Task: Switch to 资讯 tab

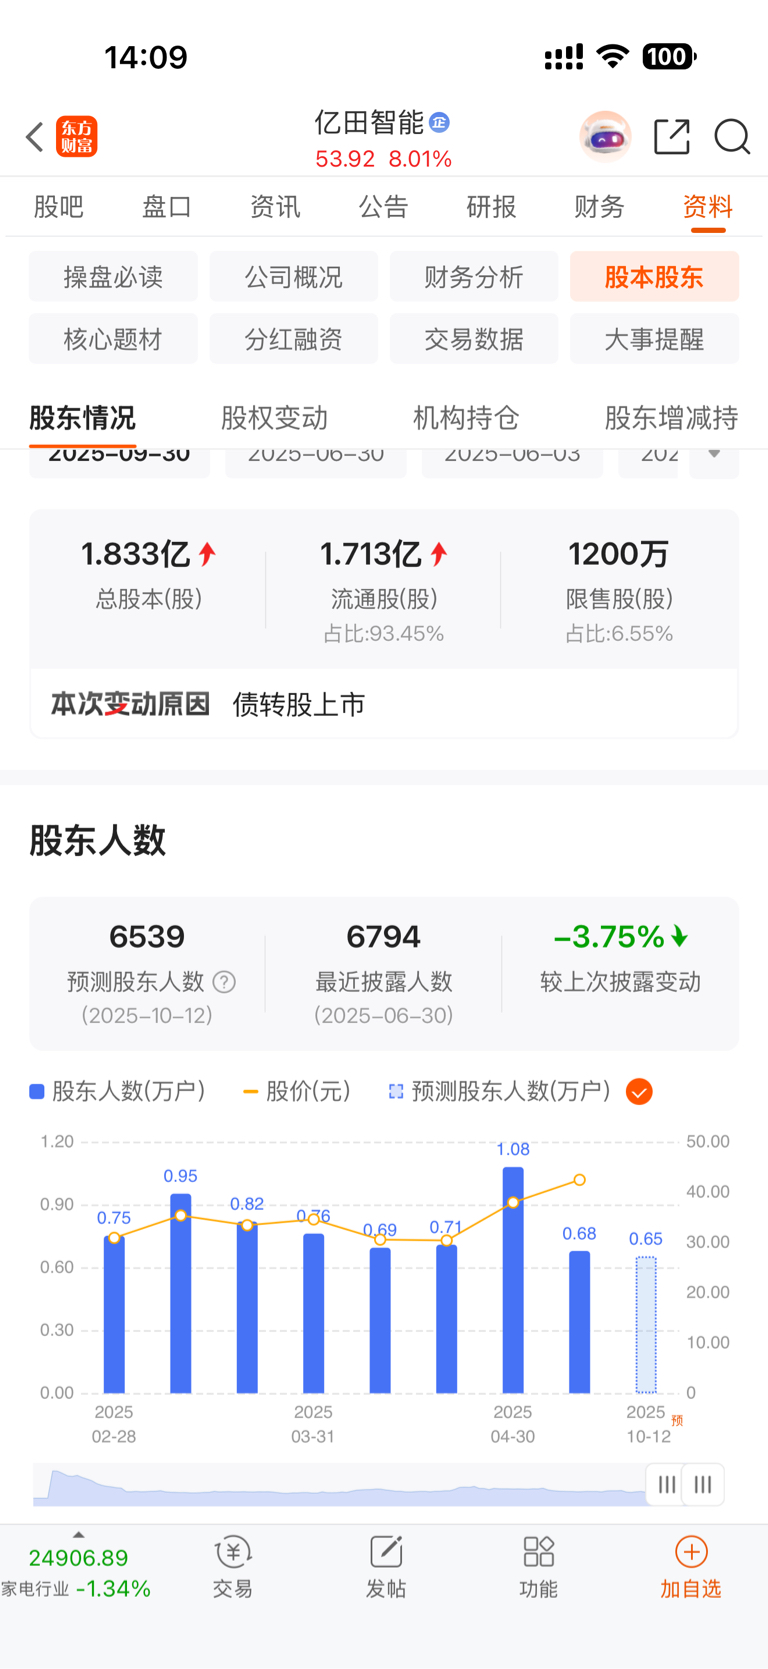Action: (275, 207)
